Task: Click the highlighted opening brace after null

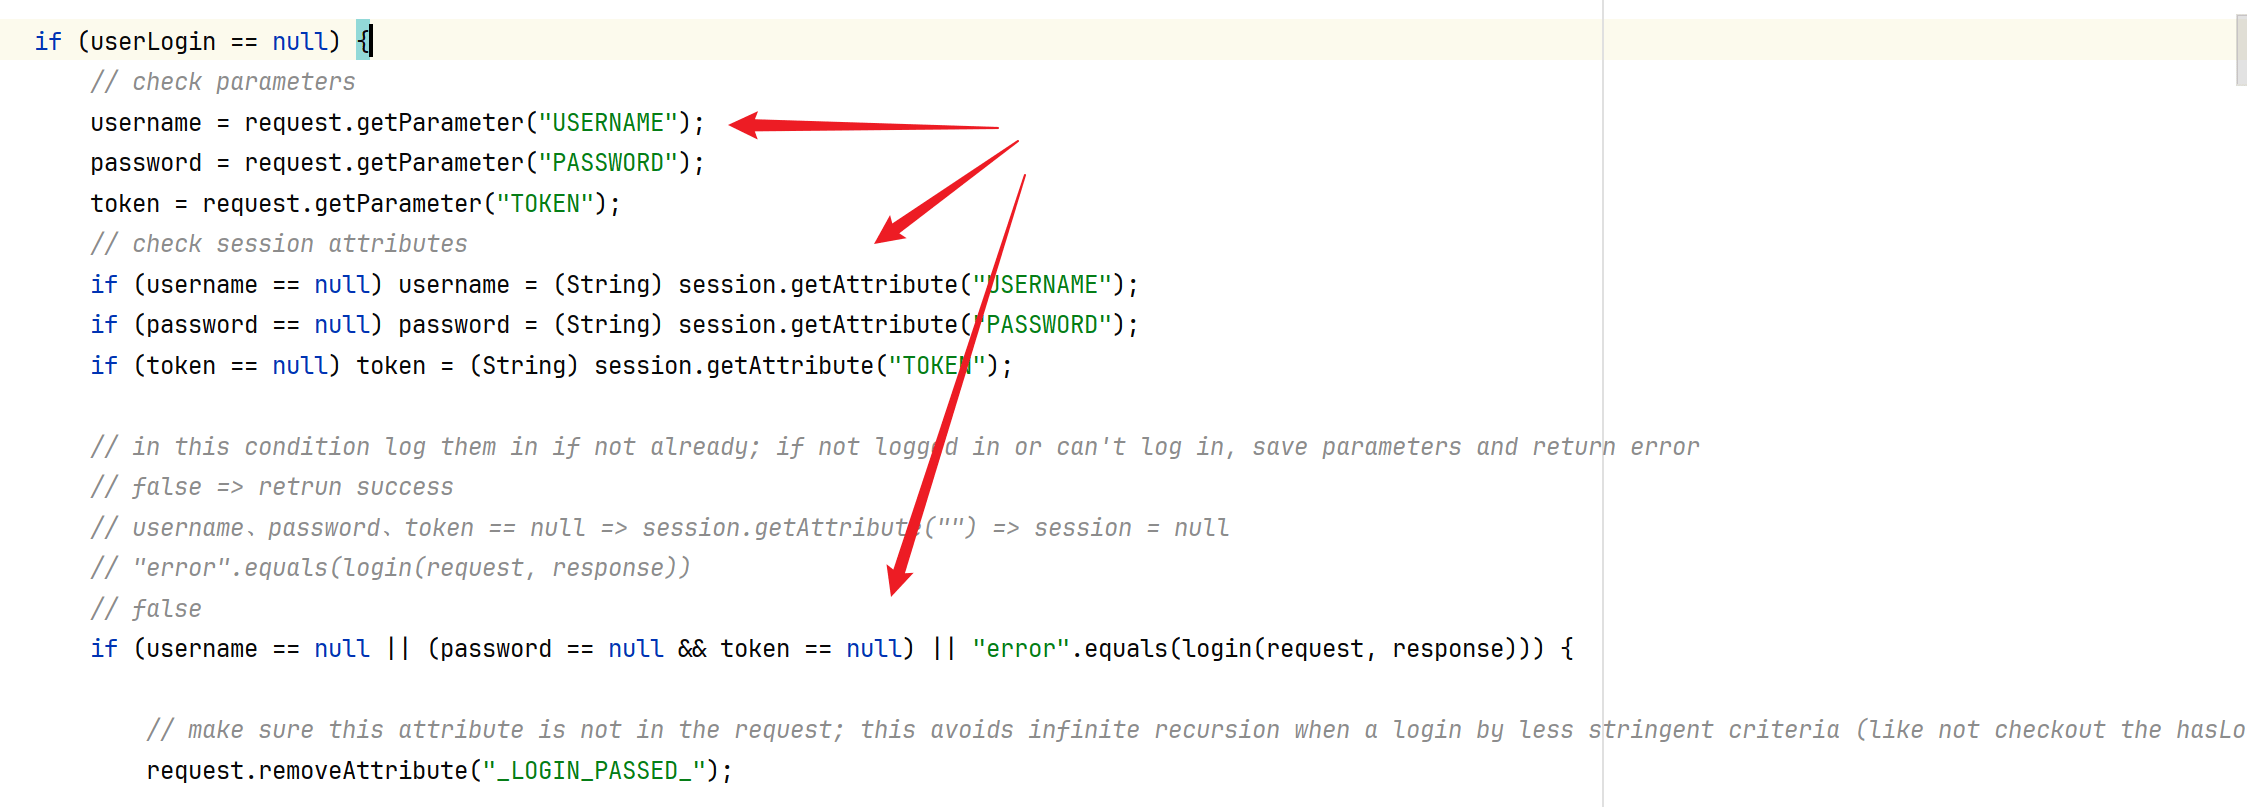Action: tap(364, 41)
